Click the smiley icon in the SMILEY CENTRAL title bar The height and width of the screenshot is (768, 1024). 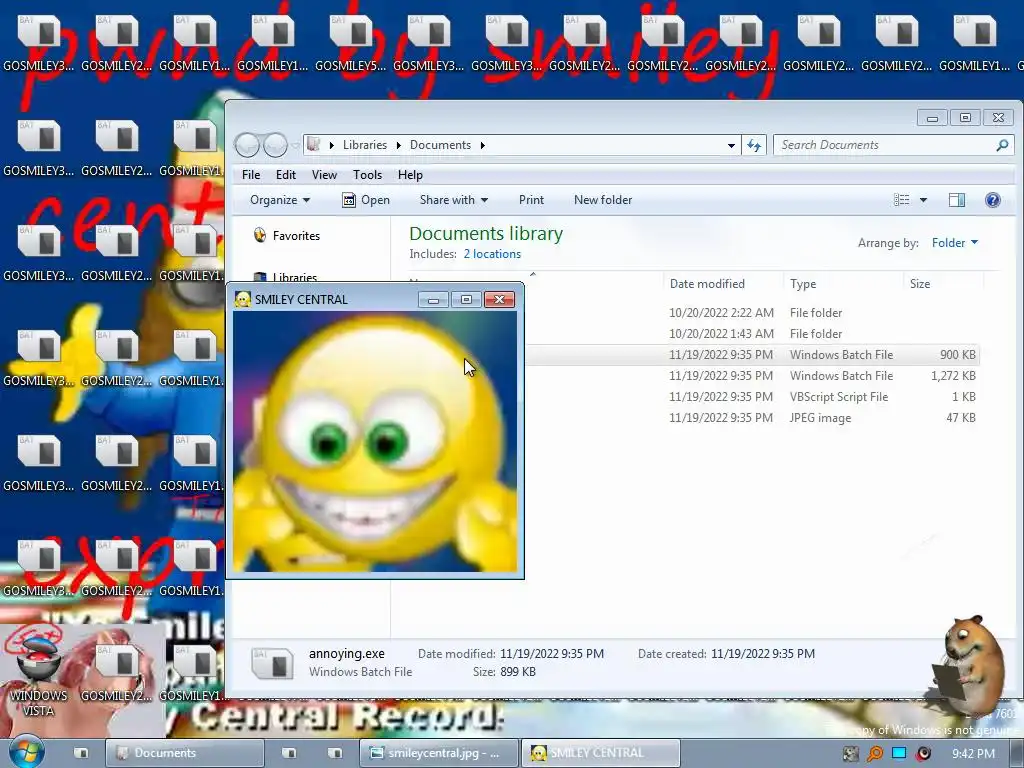pos(243,299)
